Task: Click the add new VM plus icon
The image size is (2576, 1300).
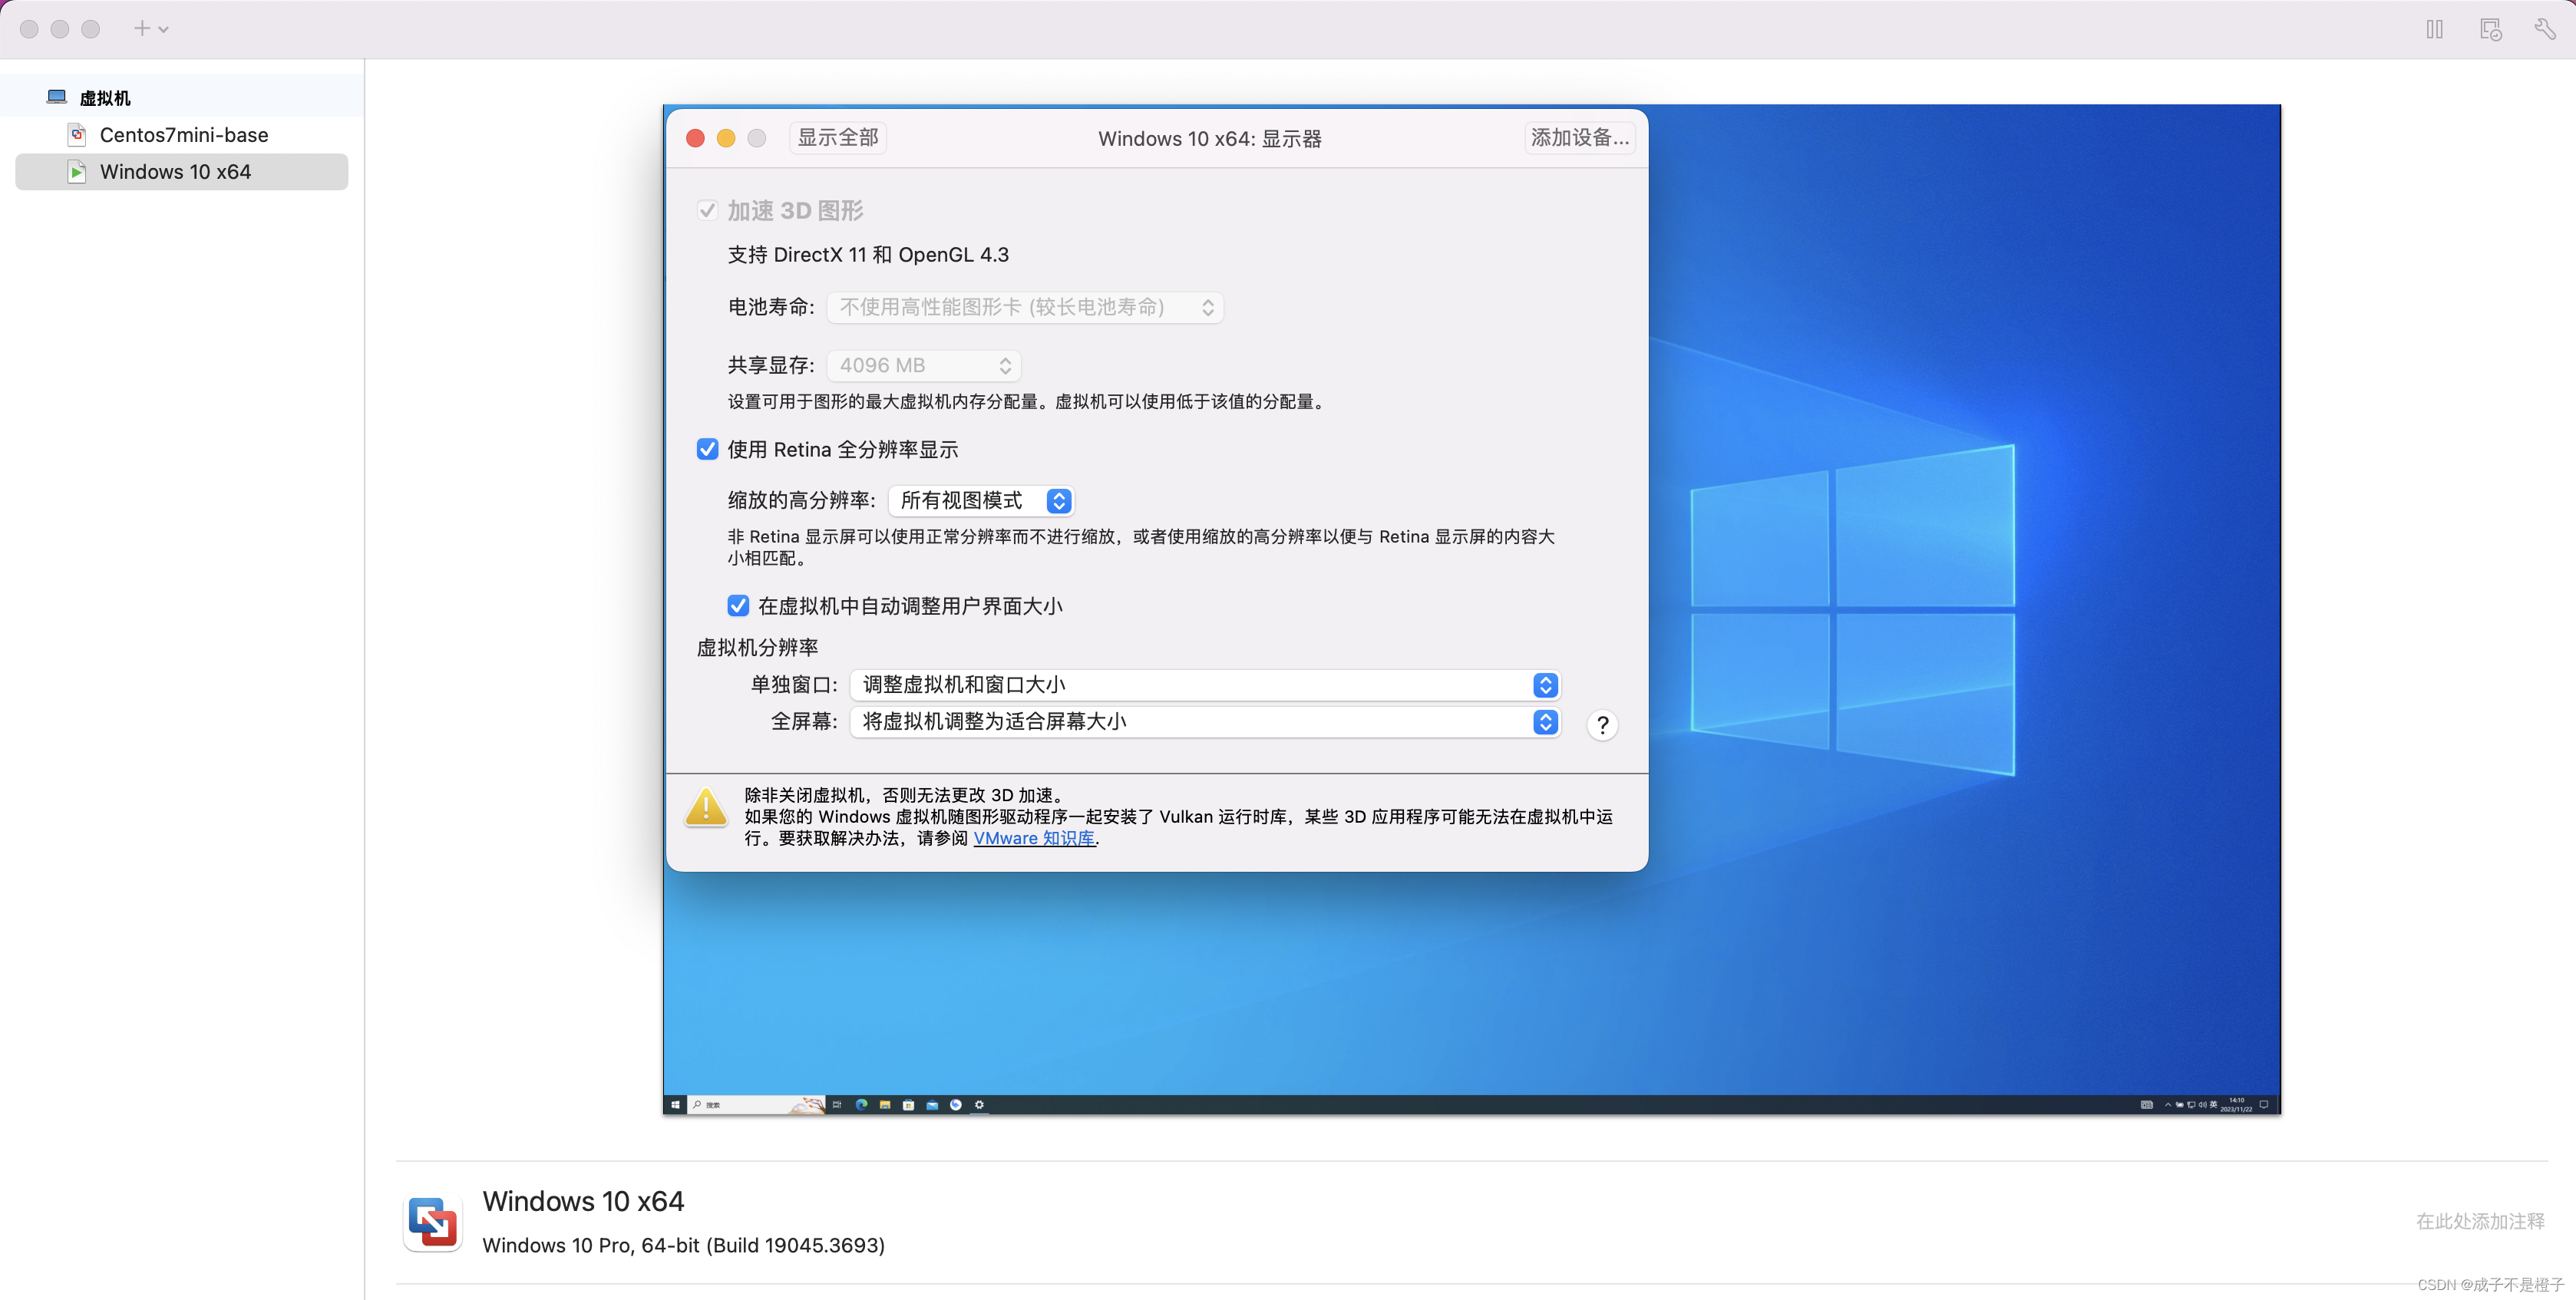Action: (142, 29)
